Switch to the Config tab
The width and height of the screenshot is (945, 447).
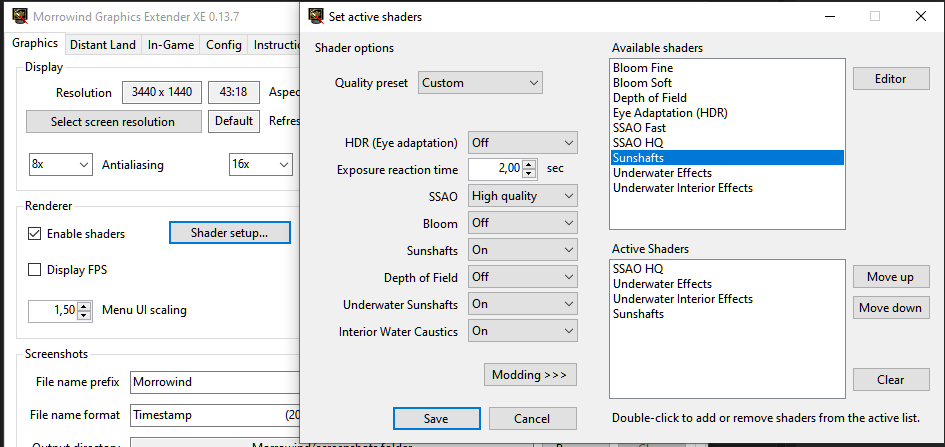[x=224, y=45]
